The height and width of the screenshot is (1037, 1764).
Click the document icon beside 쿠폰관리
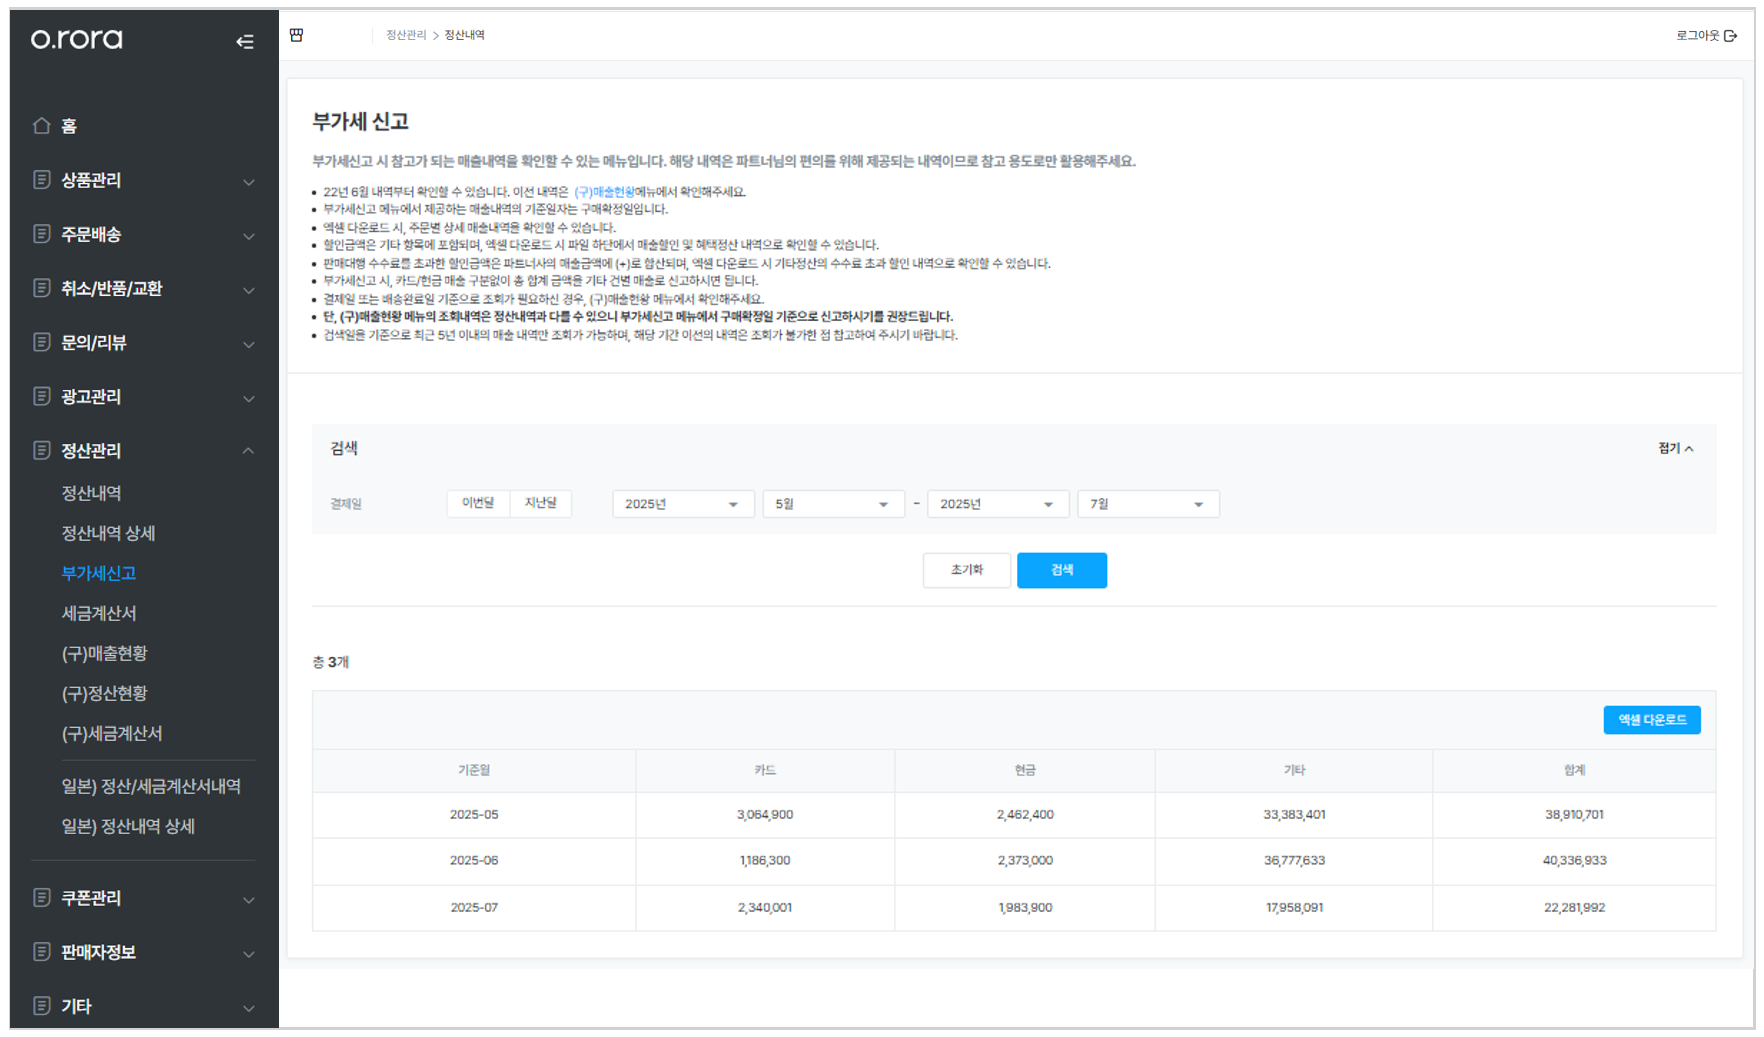pos(41,897)
